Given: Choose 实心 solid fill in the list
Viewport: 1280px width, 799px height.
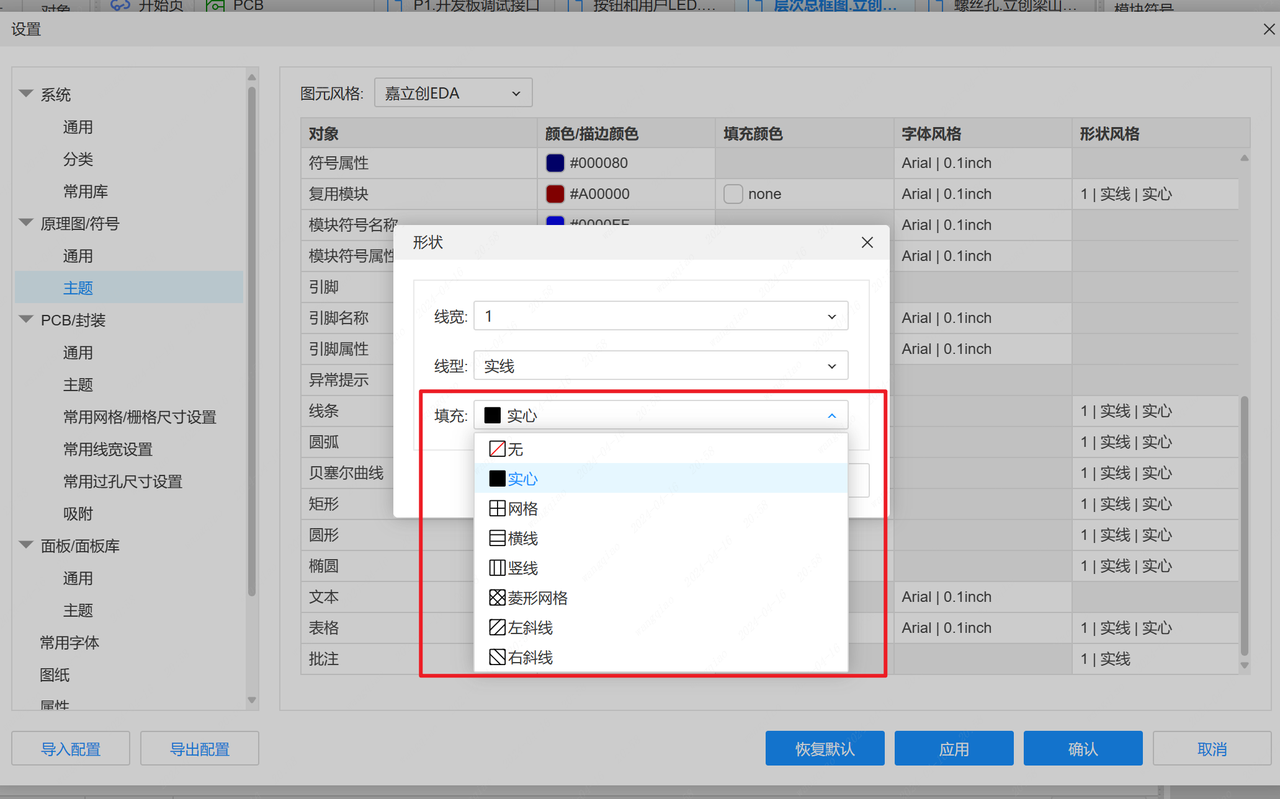Looking at the screenshot, I should coord(661,479).
